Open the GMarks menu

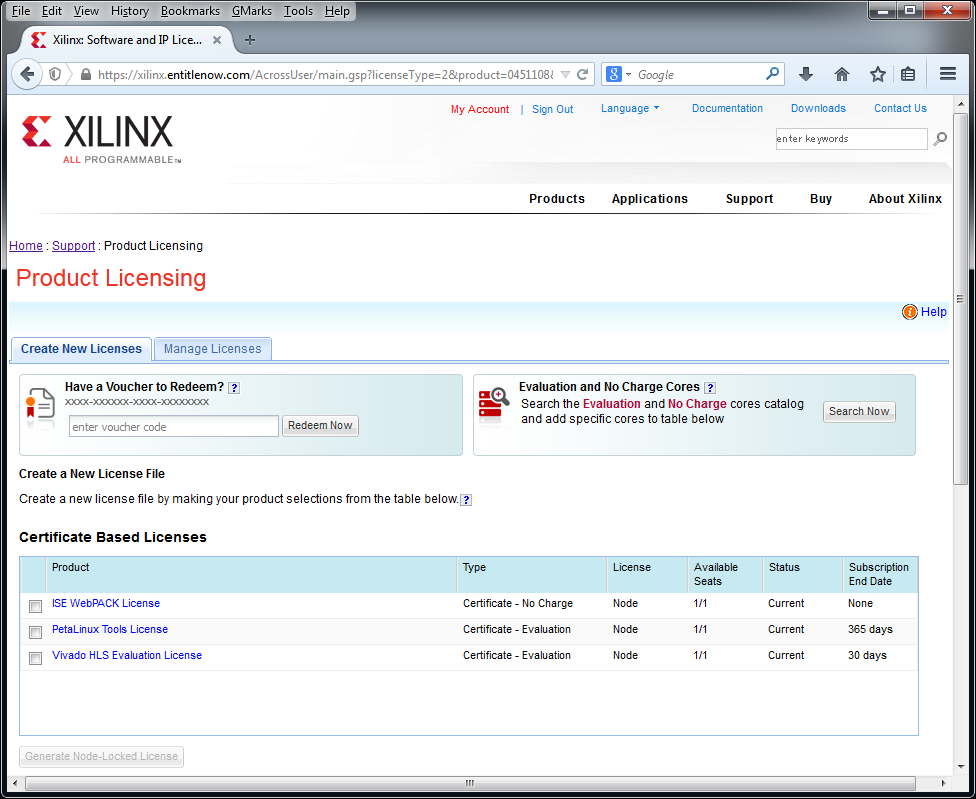tap(251, 11)
